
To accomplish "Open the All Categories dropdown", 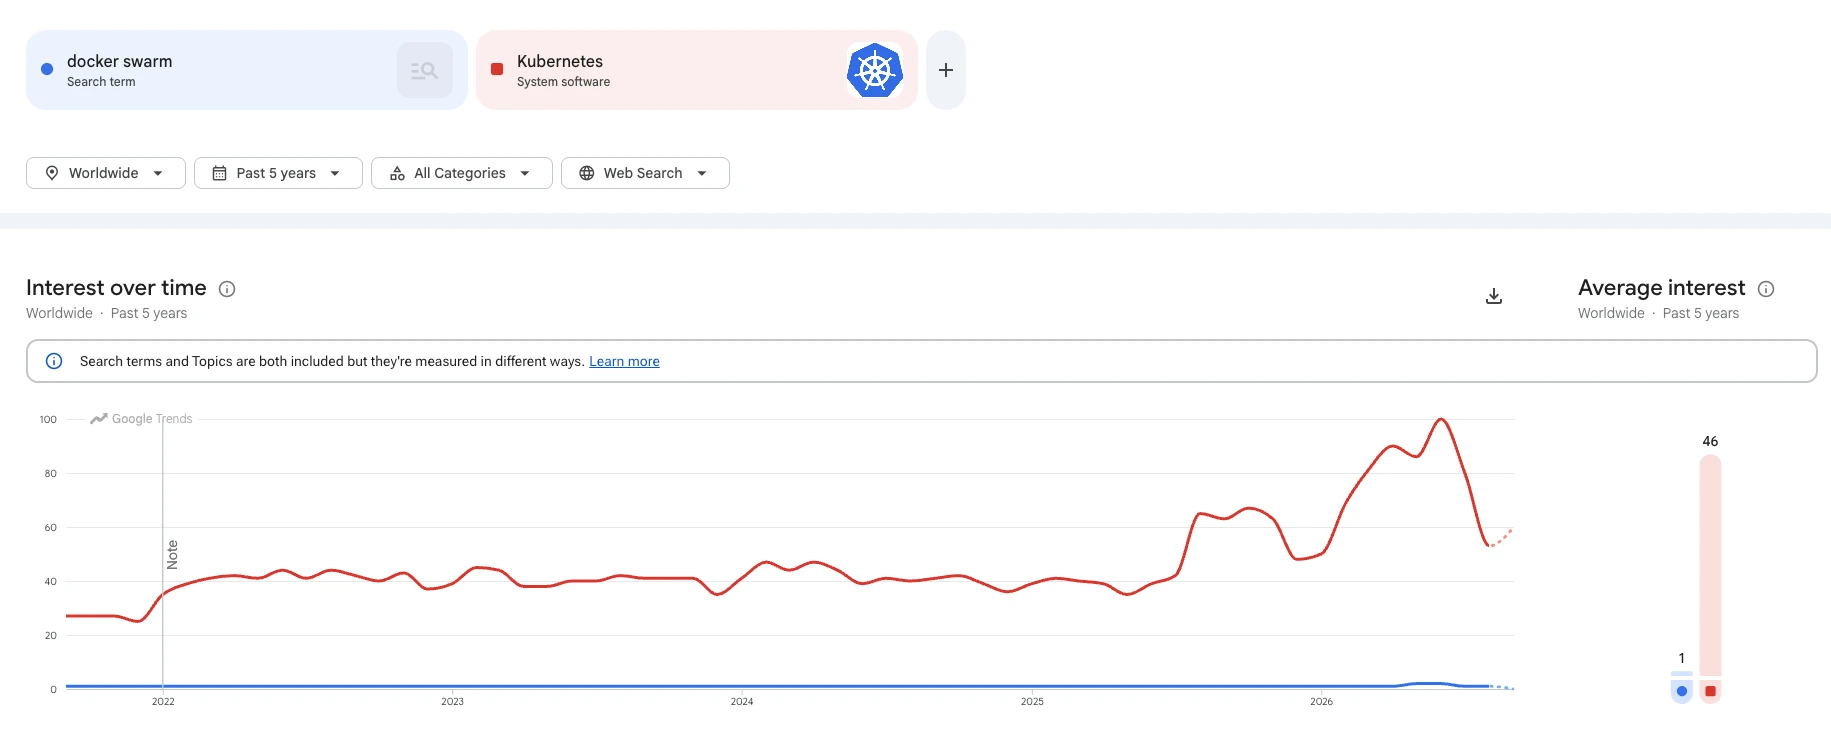I will coord(462,173).
